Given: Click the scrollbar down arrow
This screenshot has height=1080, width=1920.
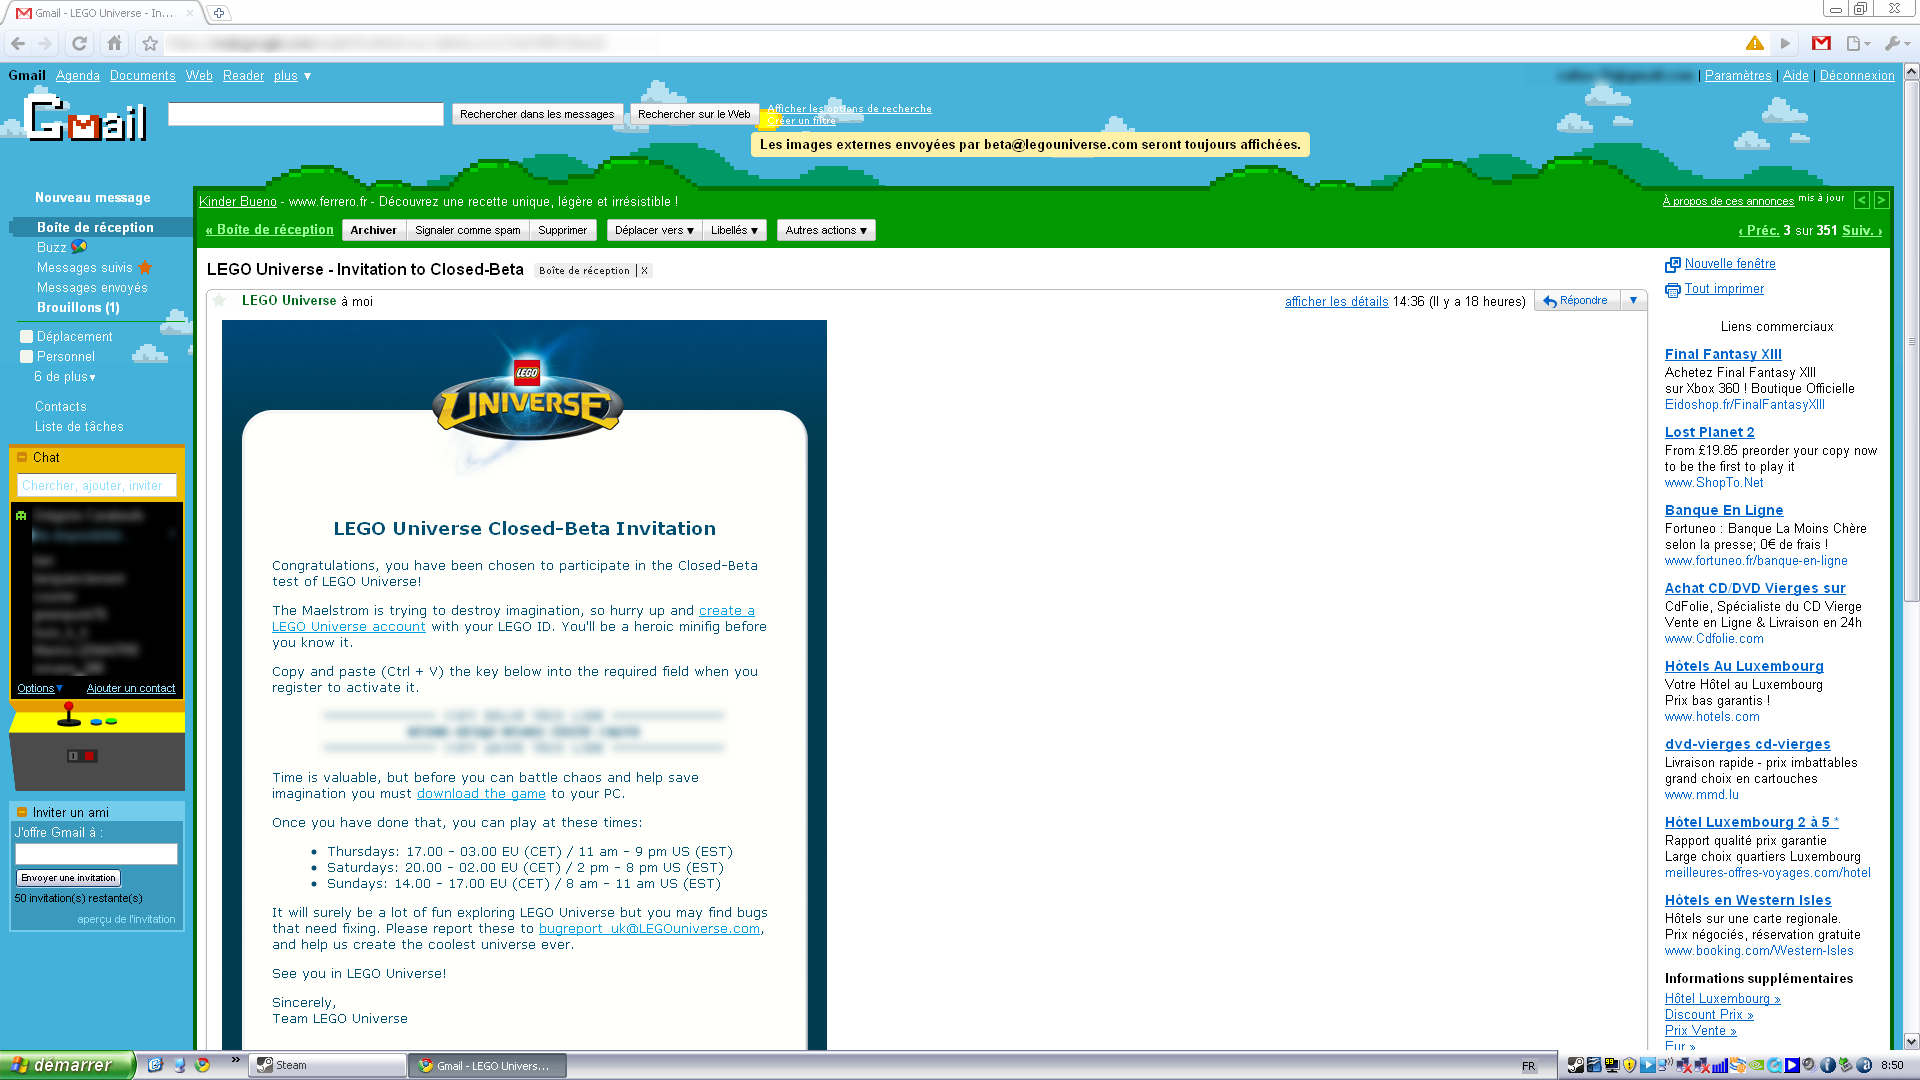Looking at the screenshot, I should (x=1911, y=1041).
